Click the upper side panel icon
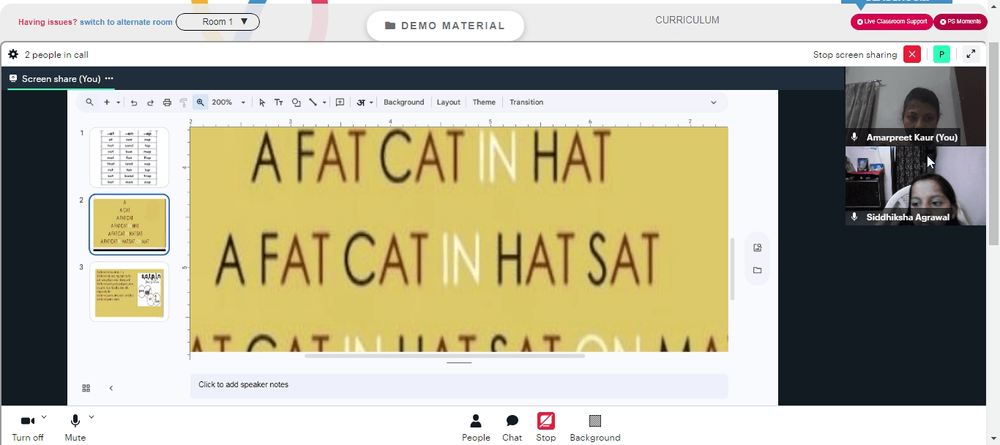Image resolution: width=1000 pixels, height=445 pixels. [x=757, y=248]
